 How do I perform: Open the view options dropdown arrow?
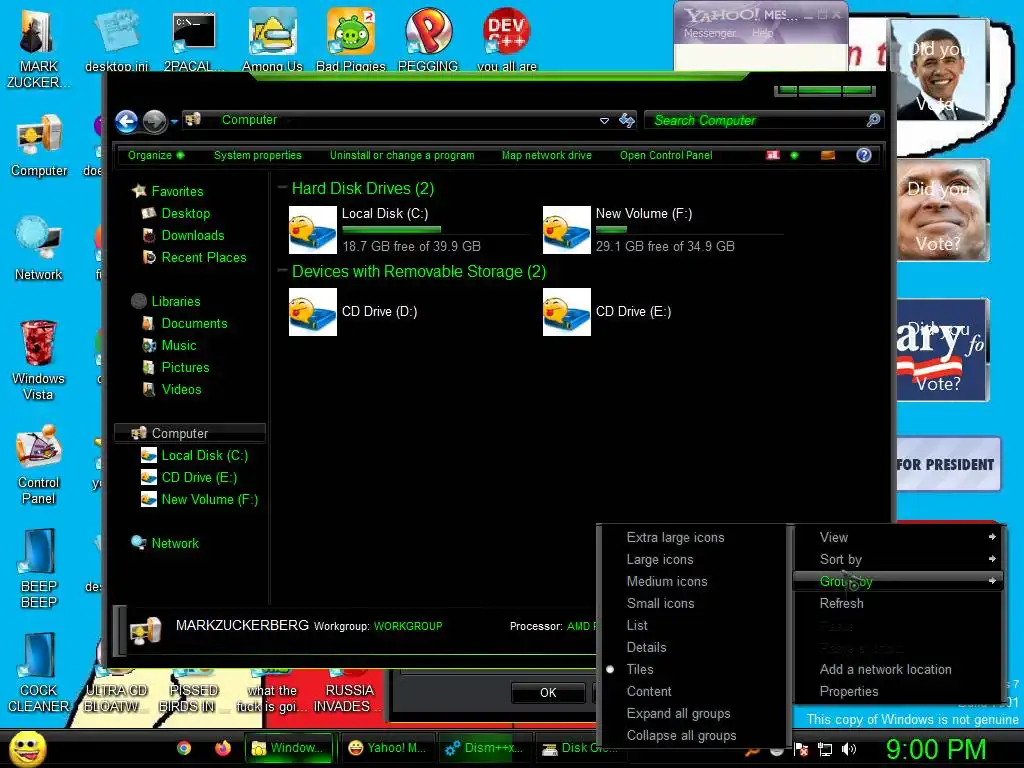click(x=794, y=155)
